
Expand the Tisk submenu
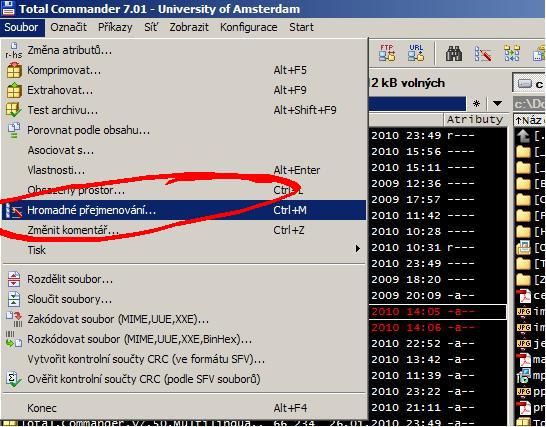click(184, 250)
